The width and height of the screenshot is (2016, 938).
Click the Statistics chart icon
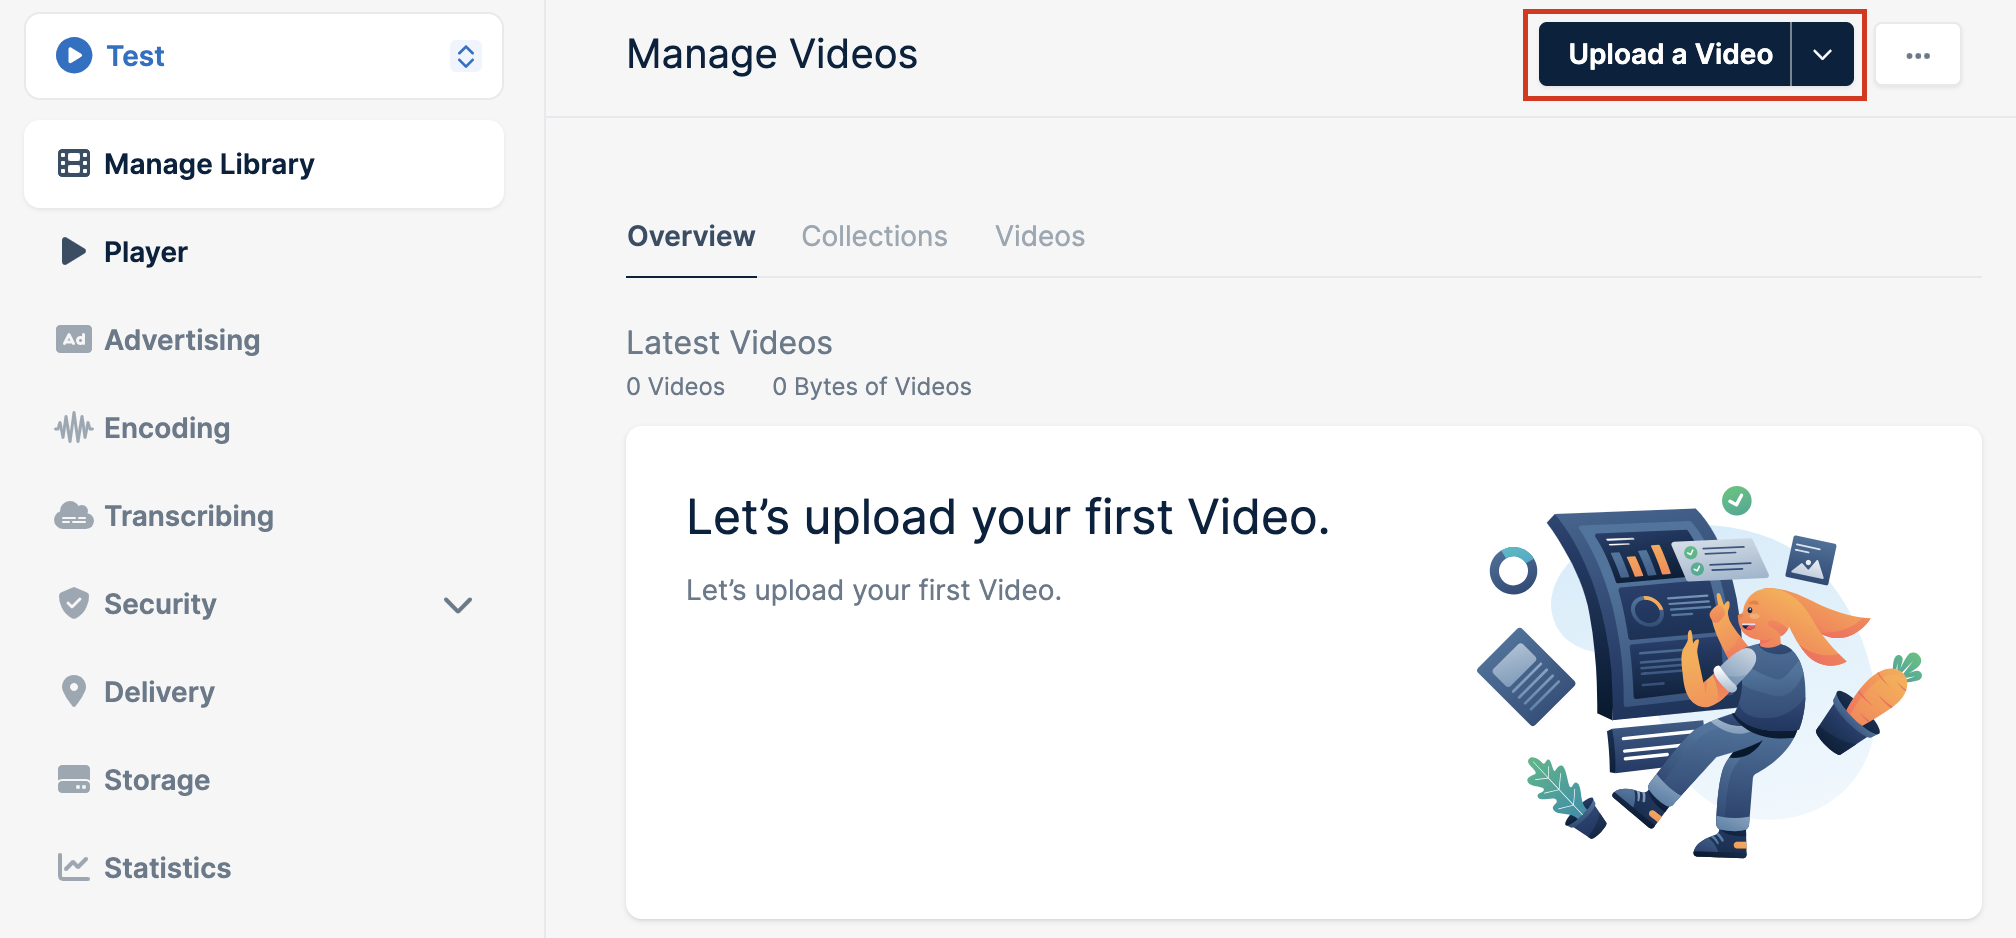(x=74, y=867)
